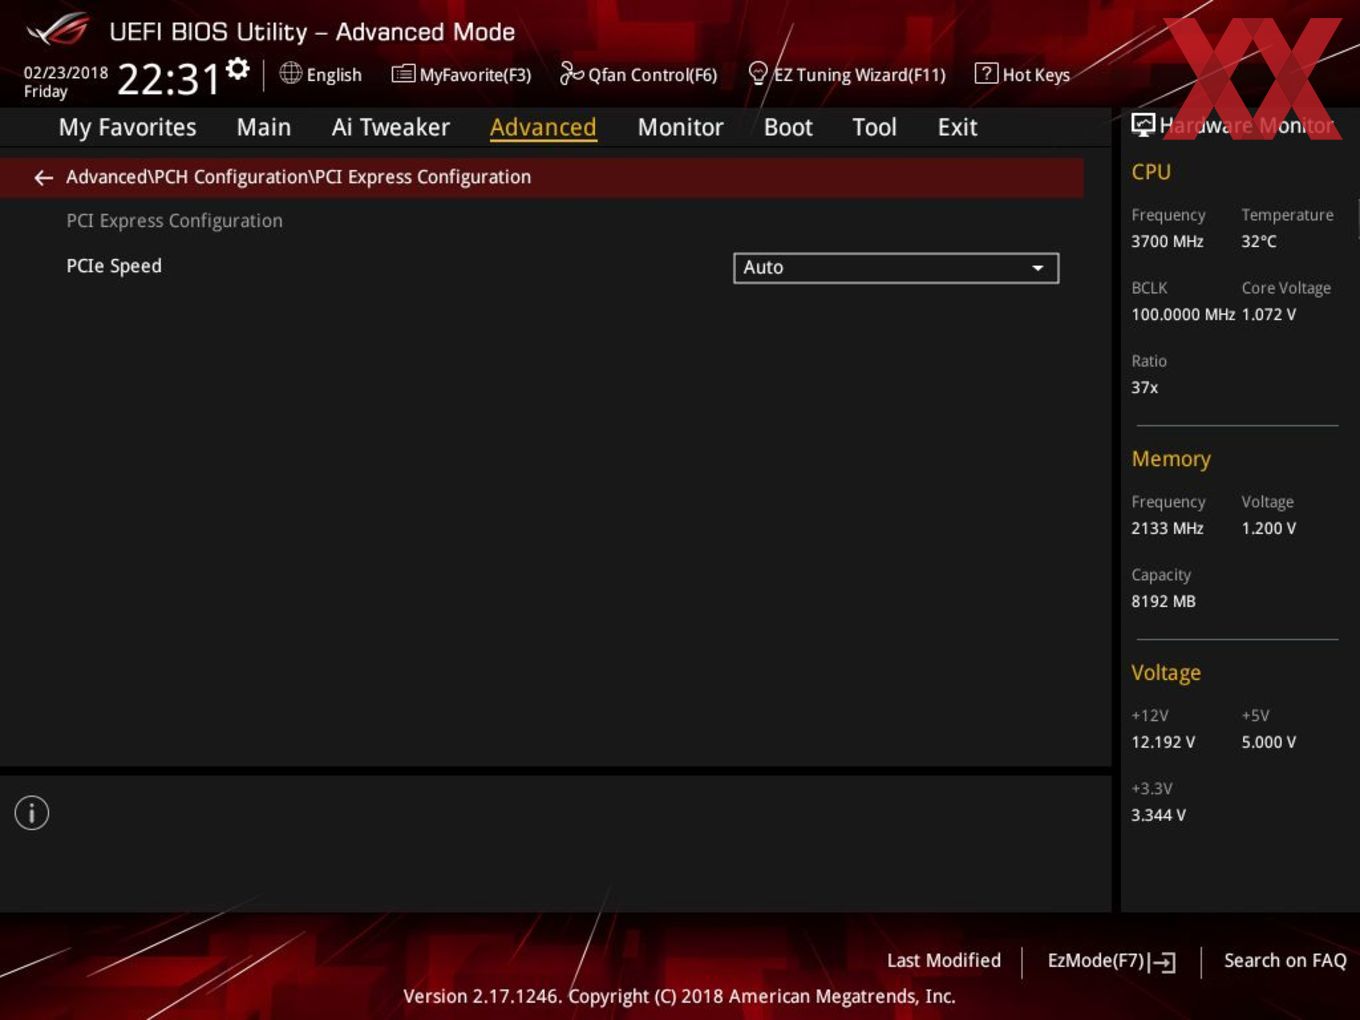Viewport: 1360px width, 1020px height.
Task: Click the ROG logo icon
Action: 57,30
